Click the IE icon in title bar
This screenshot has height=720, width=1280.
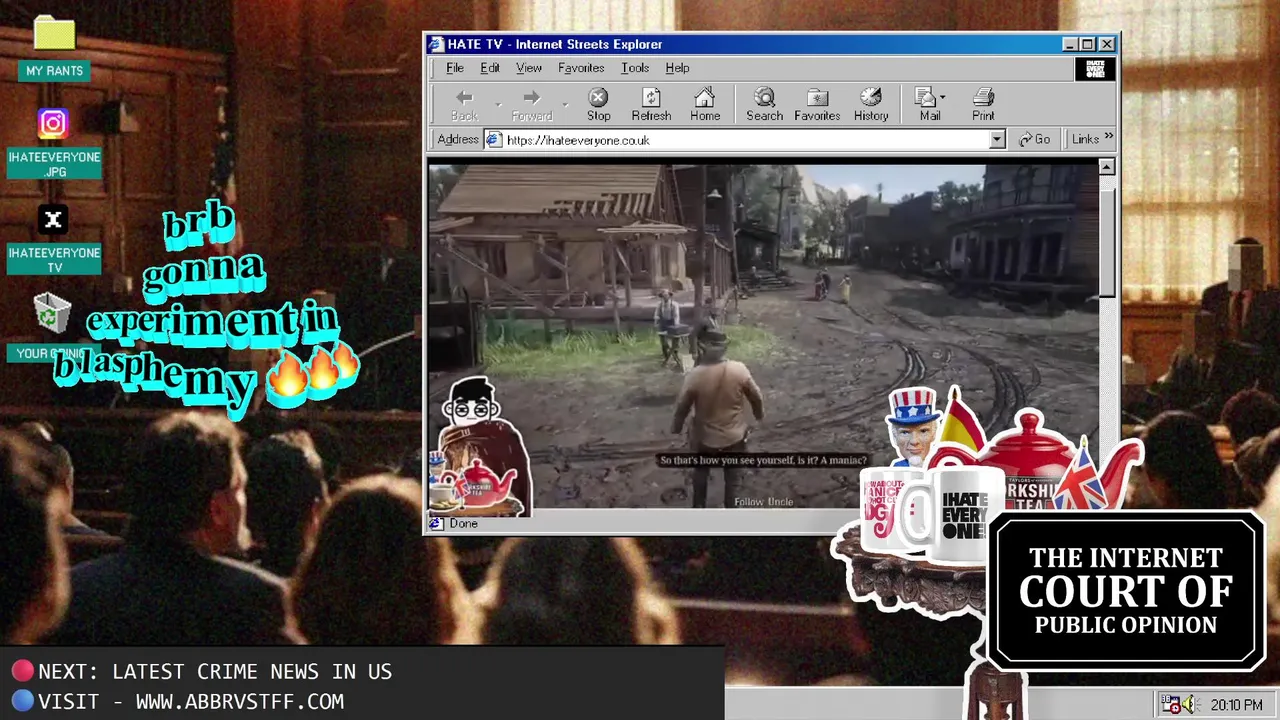pos(435,44)
